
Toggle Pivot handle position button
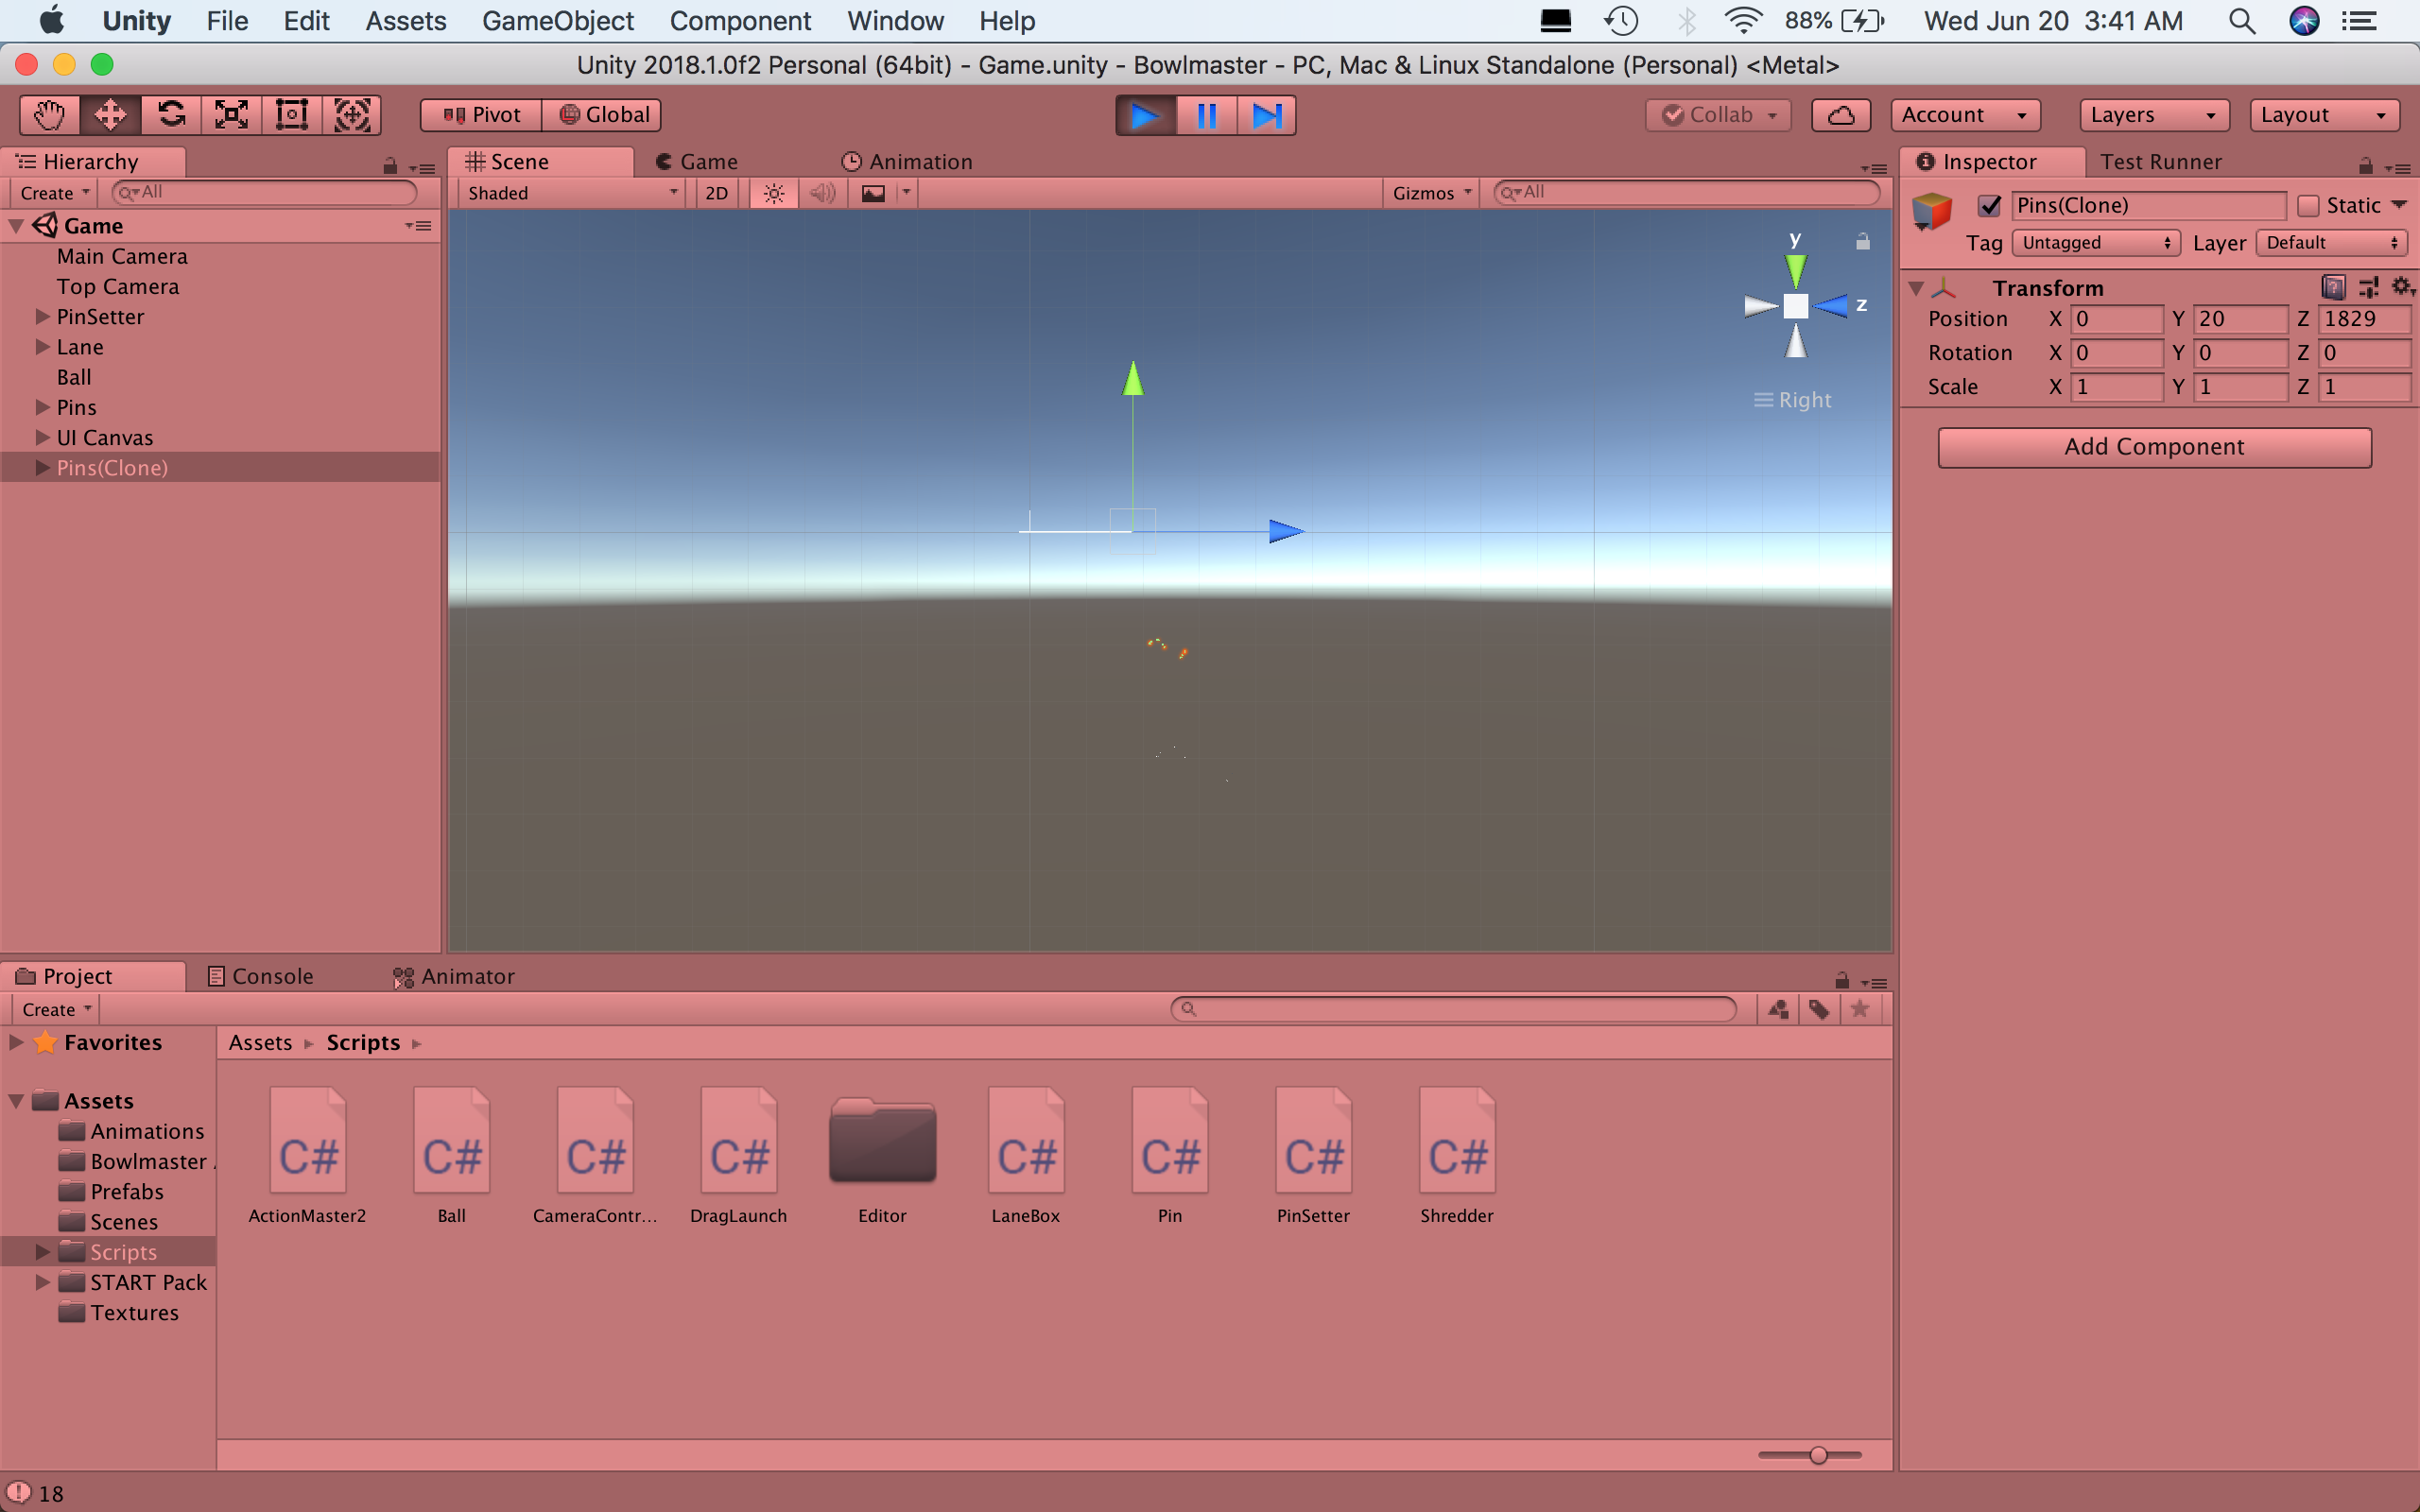coord(482,115)
